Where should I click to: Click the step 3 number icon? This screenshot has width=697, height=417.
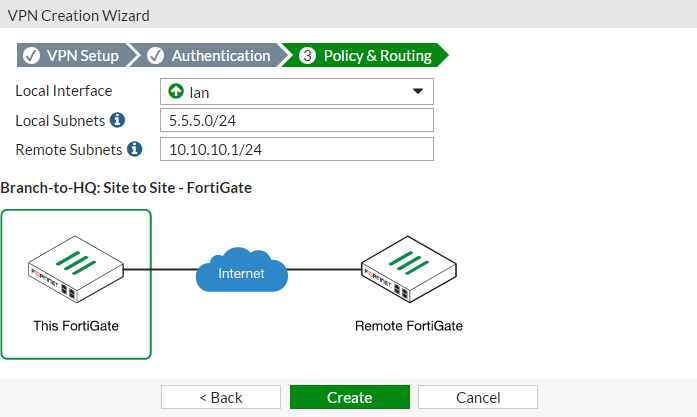coord(307,56)
